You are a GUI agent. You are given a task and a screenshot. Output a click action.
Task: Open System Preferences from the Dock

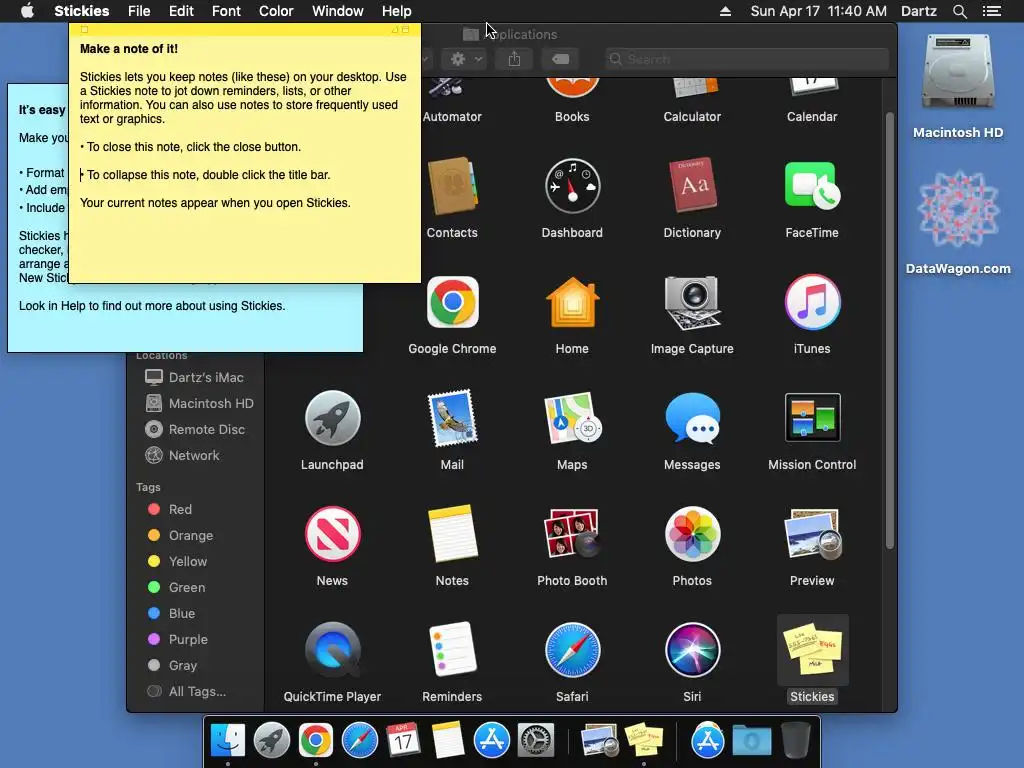pyautogui.click(x=536, y=741)
